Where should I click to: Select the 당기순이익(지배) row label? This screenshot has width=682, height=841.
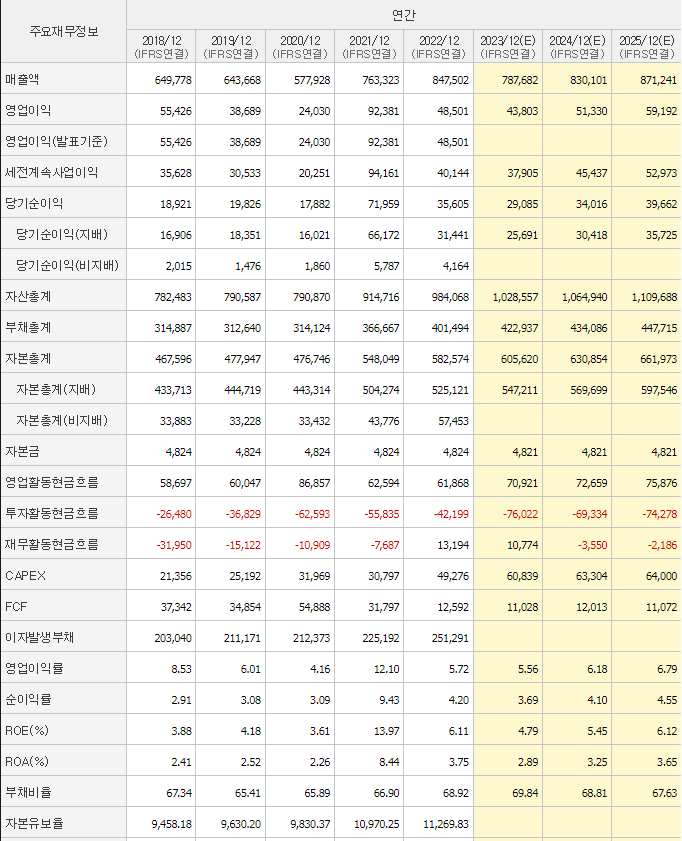coord(62,234)
